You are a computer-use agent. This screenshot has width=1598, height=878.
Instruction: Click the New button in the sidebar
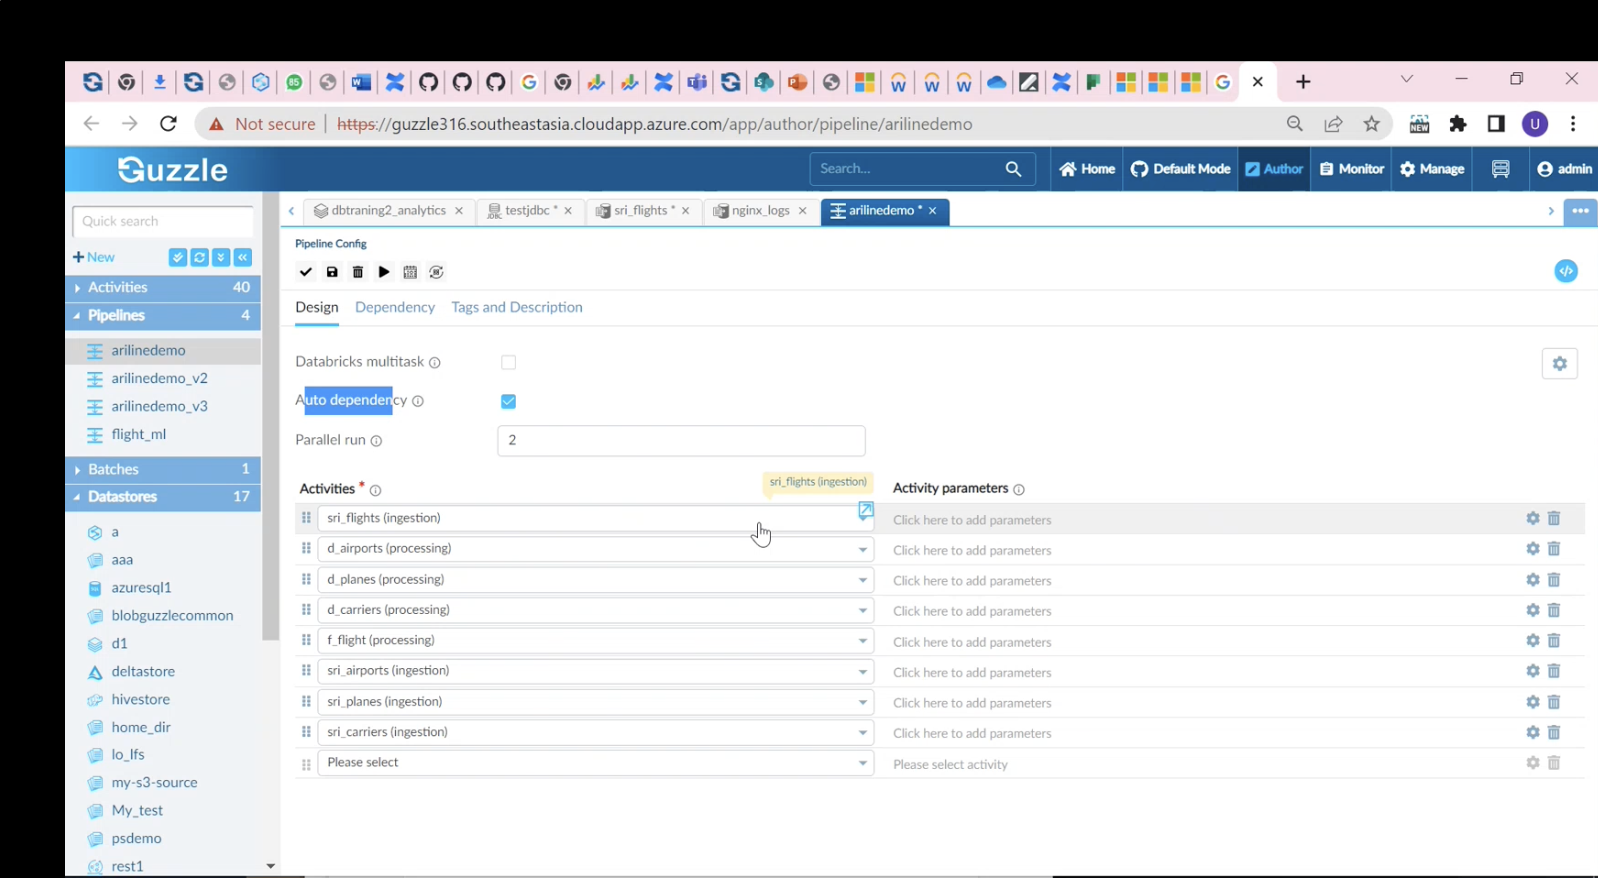click(x=94, y=258)
